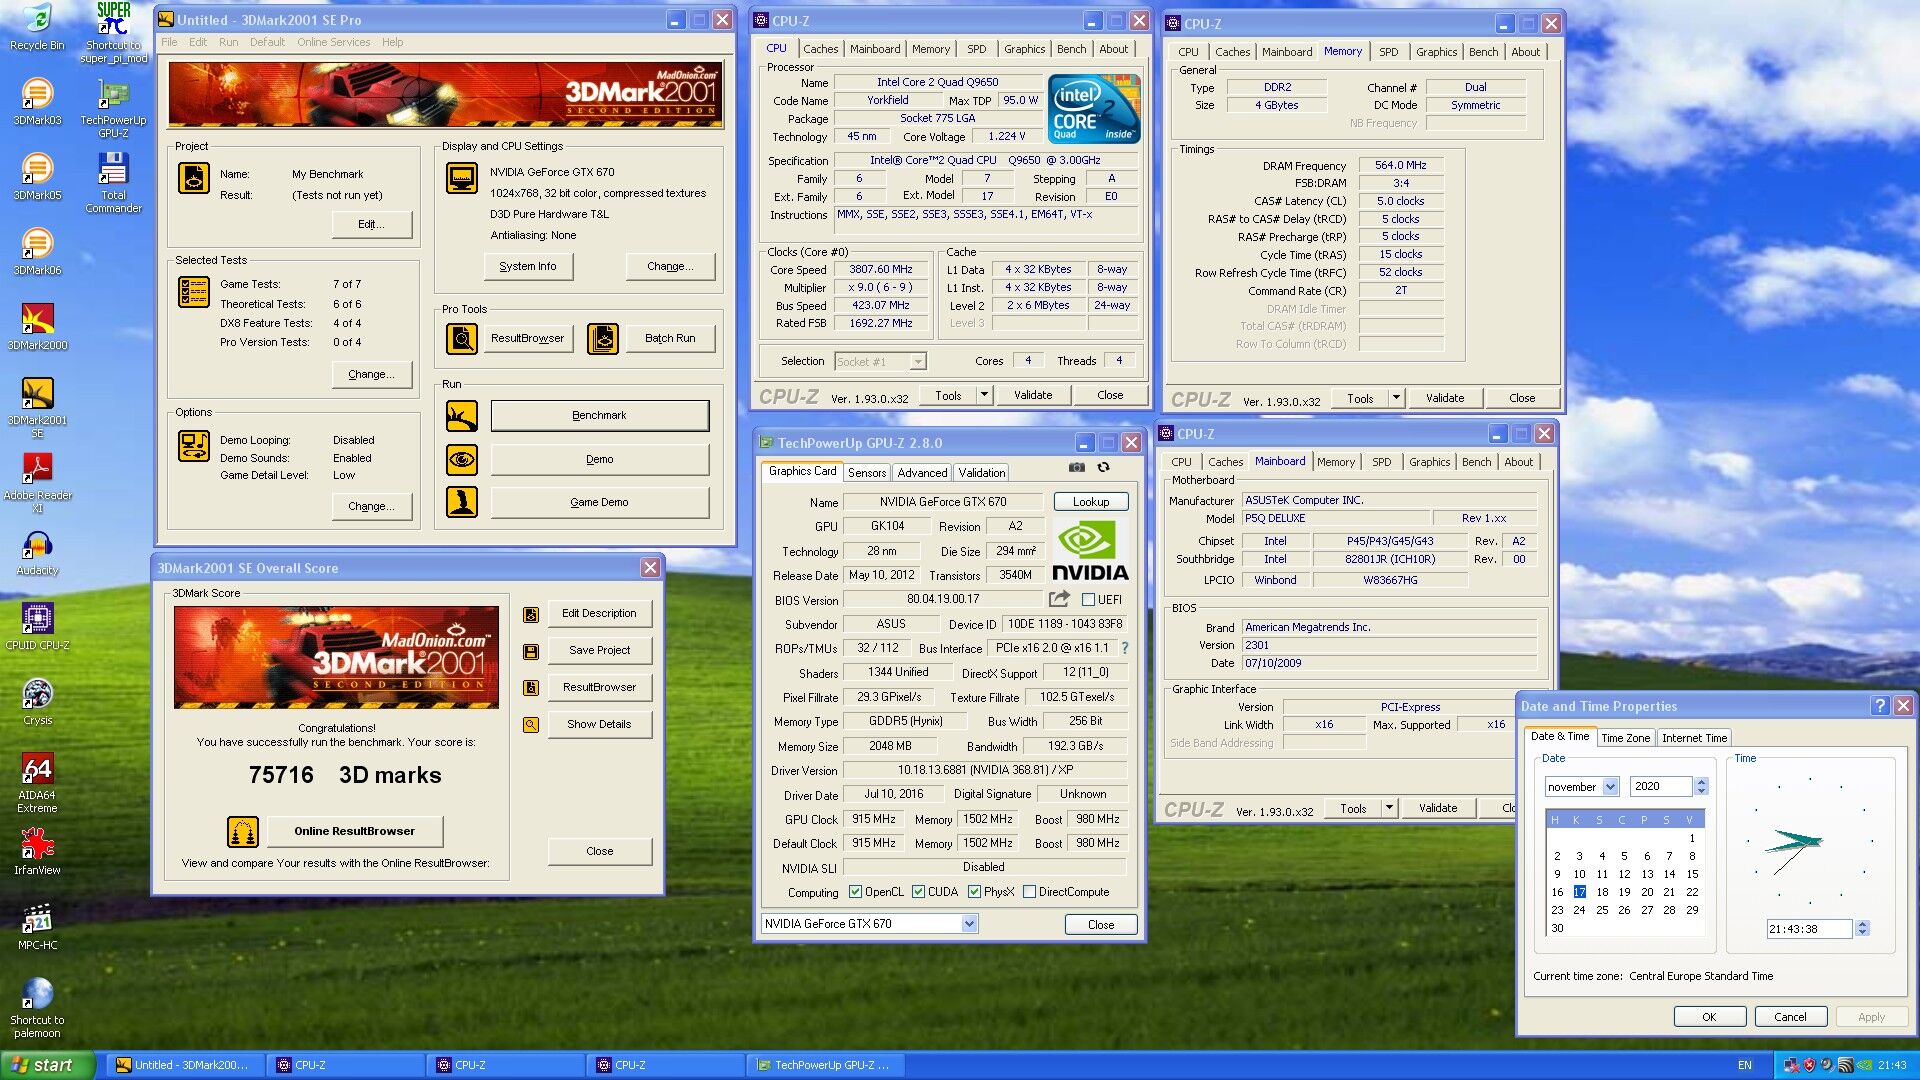1920x1080 pixels.
Task: Select day 18 in the calendar
Action: tap(1602, 892)
